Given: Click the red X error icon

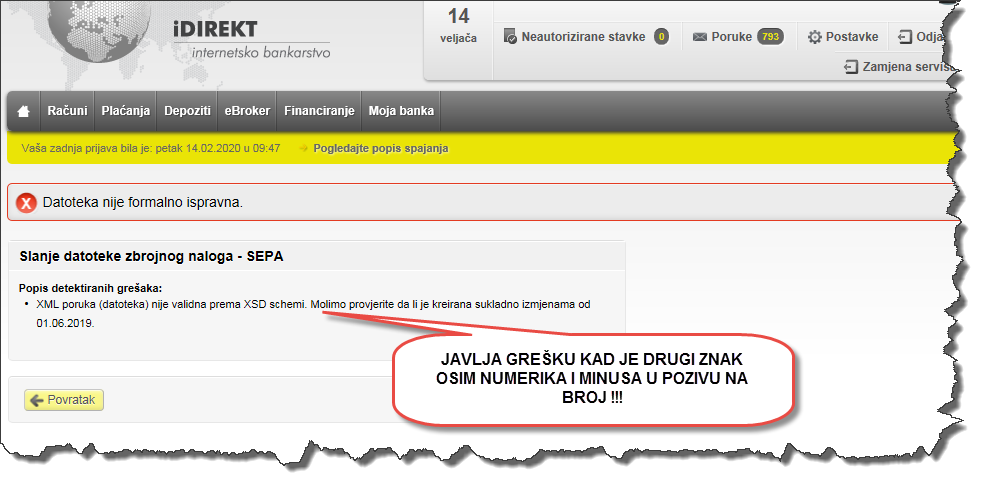Looking at the screenshot, I should tap(26, 203).
